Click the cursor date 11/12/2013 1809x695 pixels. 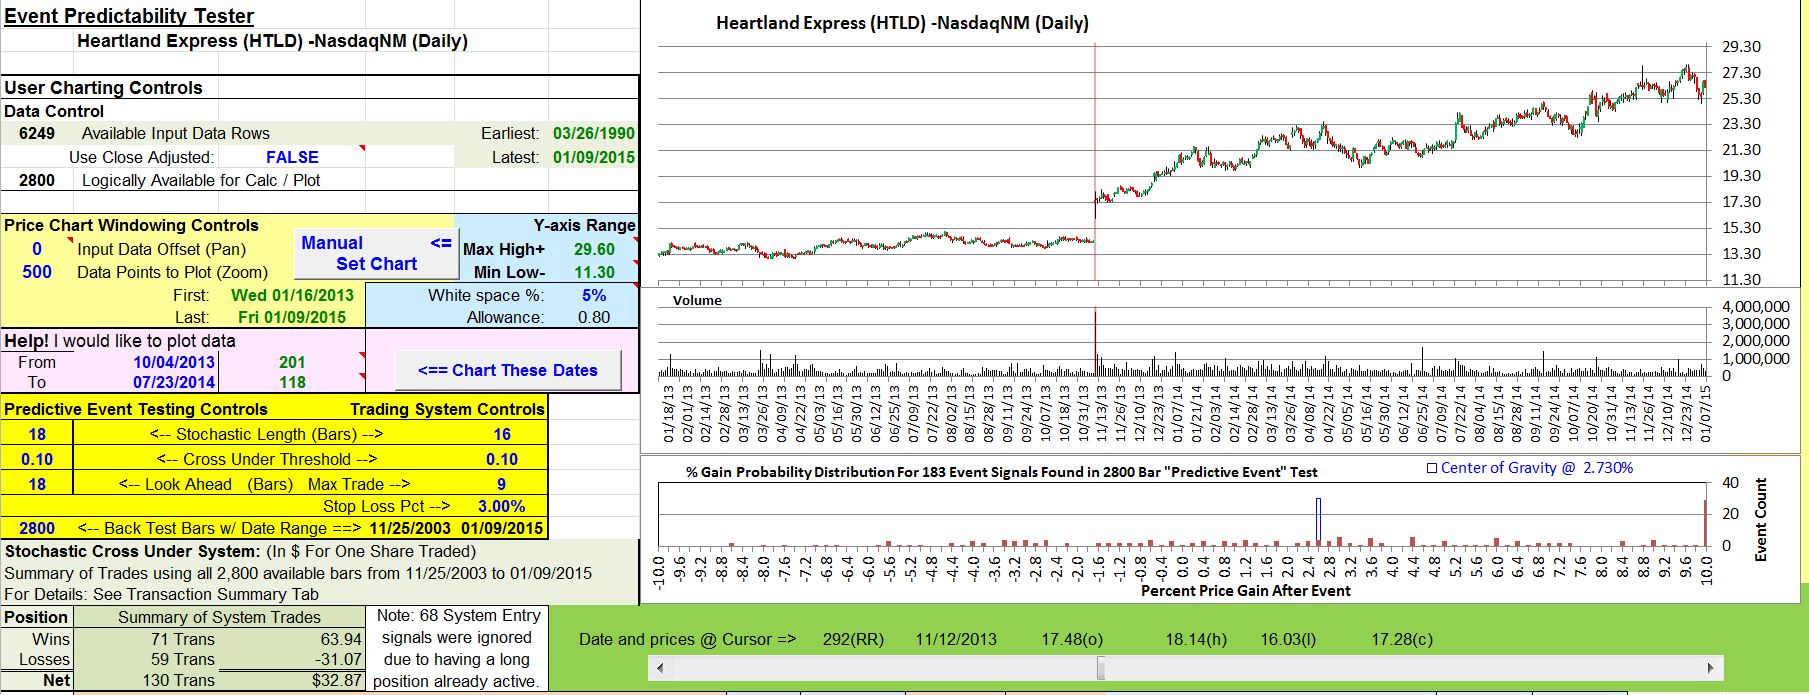tap(956, 639)
